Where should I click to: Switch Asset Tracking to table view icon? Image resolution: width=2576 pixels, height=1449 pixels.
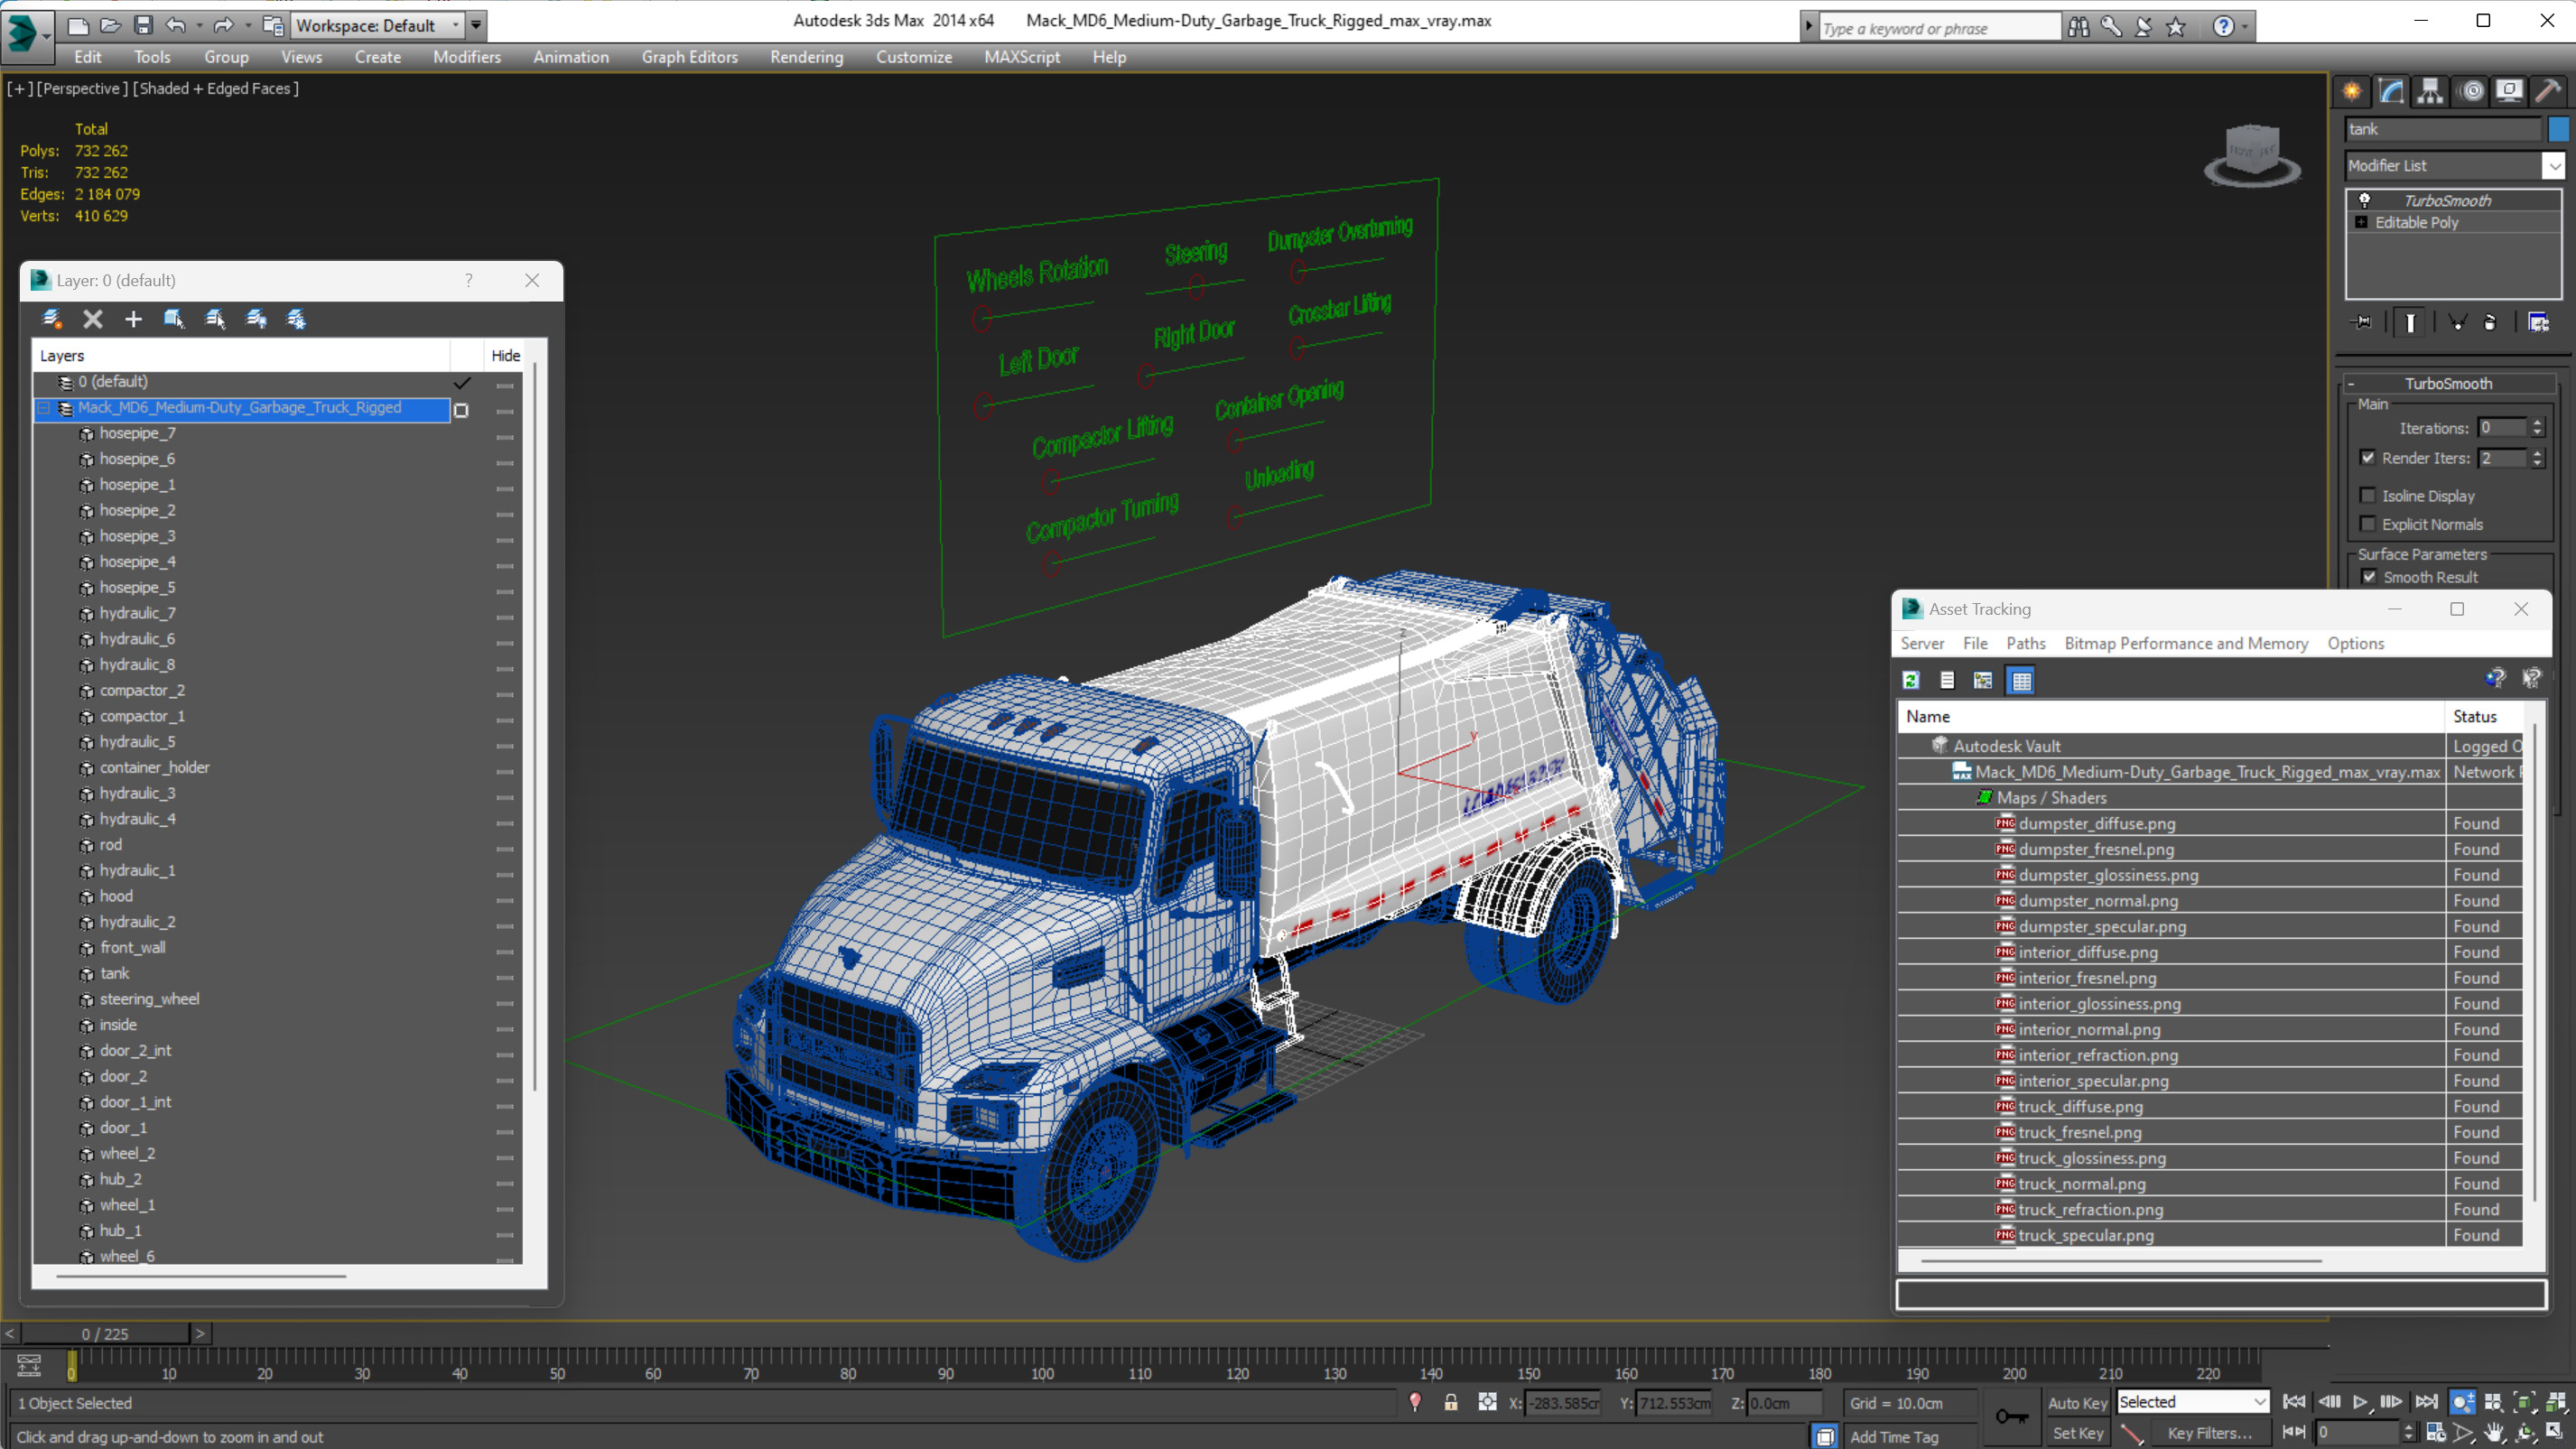[x=2021, y=681]
